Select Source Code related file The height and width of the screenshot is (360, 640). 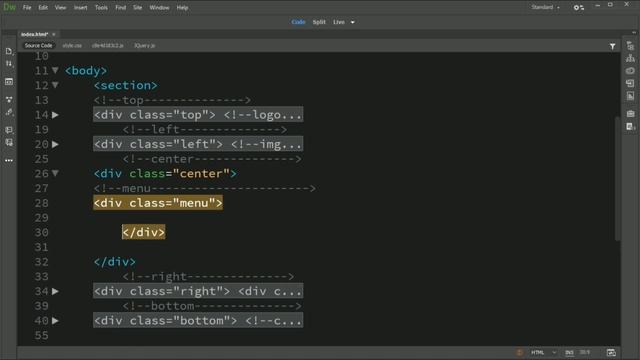[38, 45]
